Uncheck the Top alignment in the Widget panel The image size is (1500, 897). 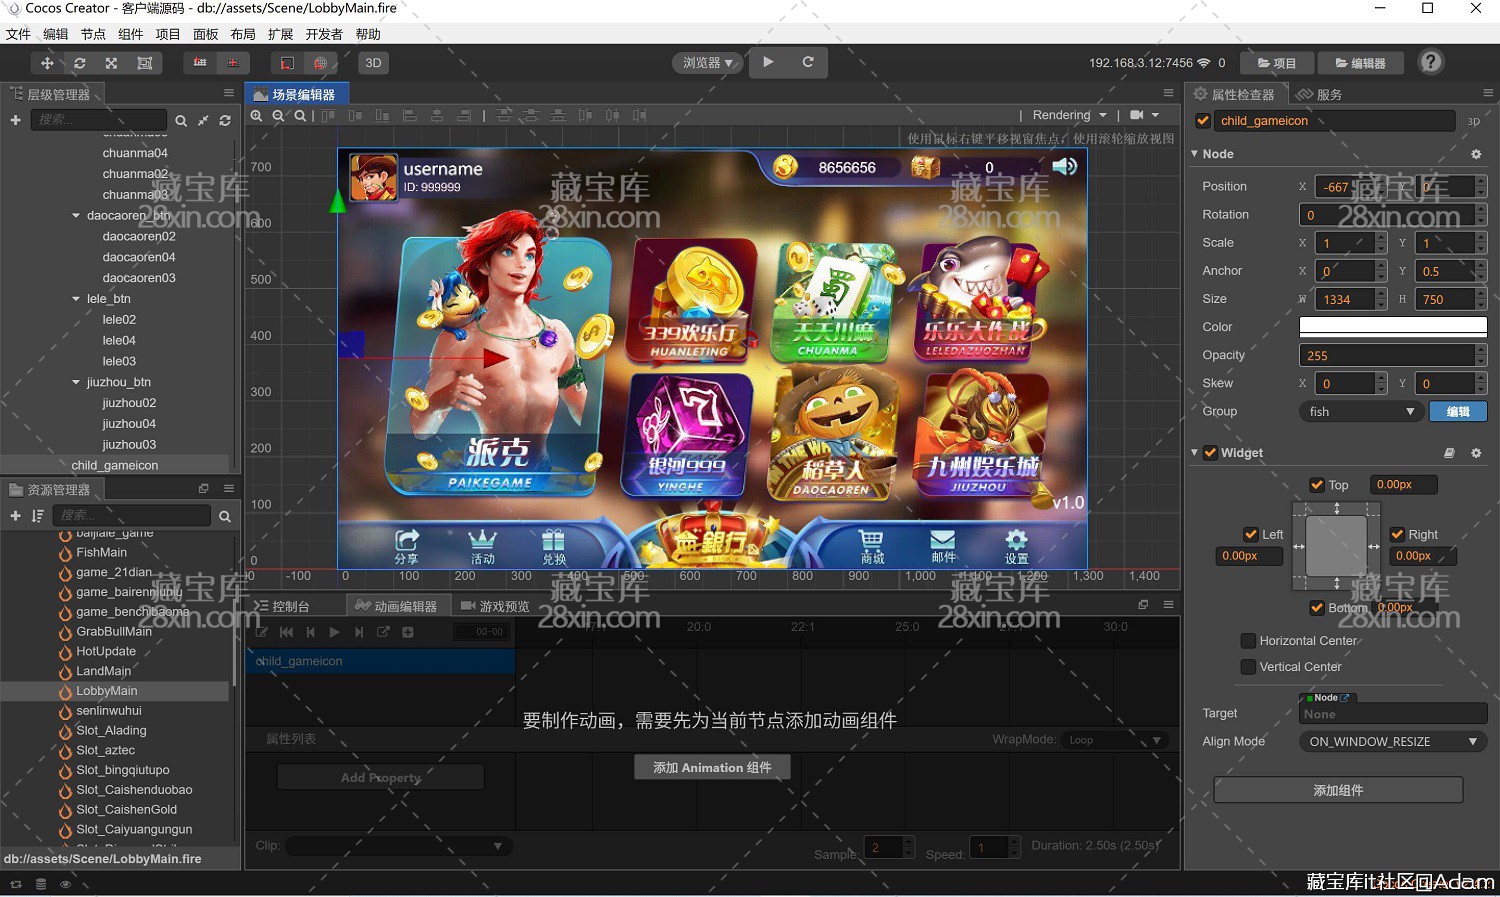(x=1318, y=484)
